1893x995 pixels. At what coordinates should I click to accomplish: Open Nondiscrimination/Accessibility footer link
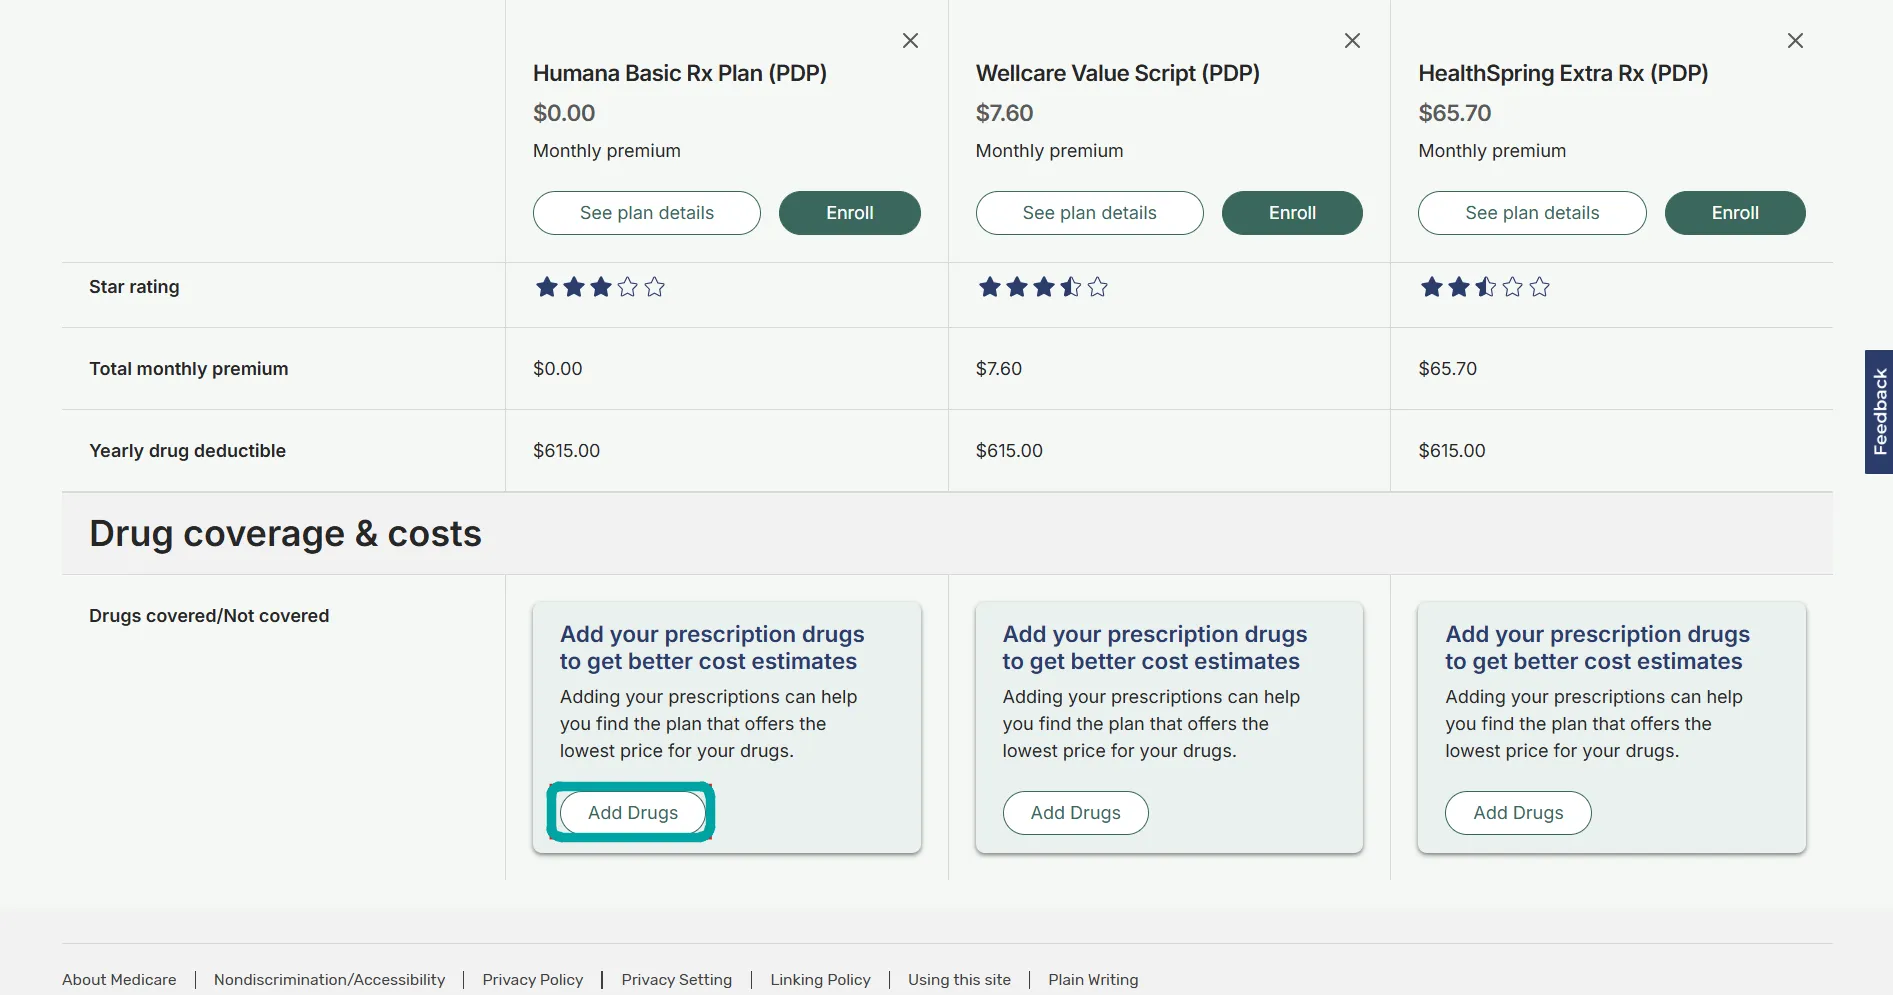329,980
